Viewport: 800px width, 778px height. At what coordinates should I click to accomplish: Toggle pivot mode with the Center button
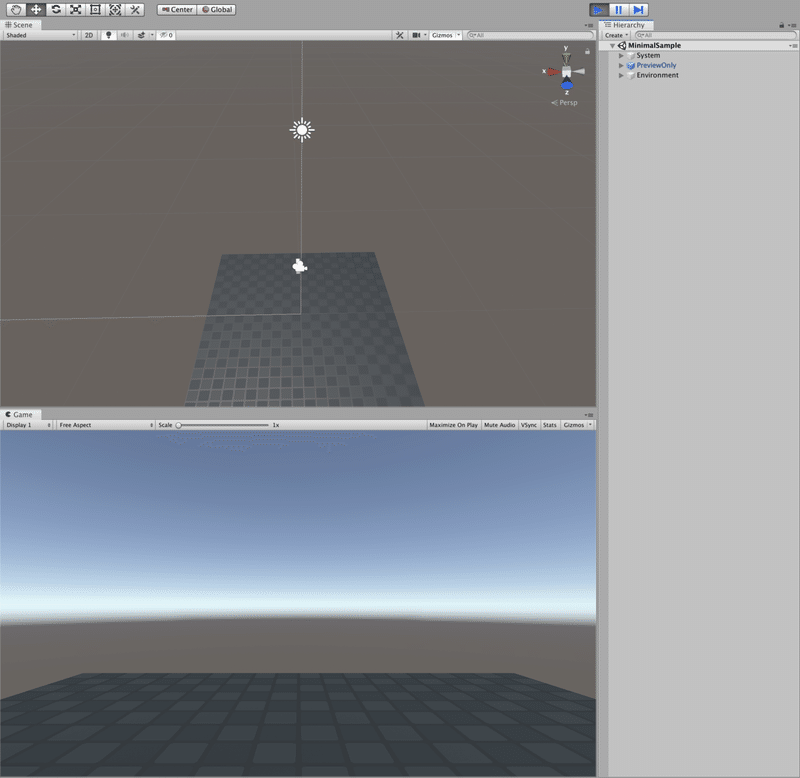click(177, 10)
